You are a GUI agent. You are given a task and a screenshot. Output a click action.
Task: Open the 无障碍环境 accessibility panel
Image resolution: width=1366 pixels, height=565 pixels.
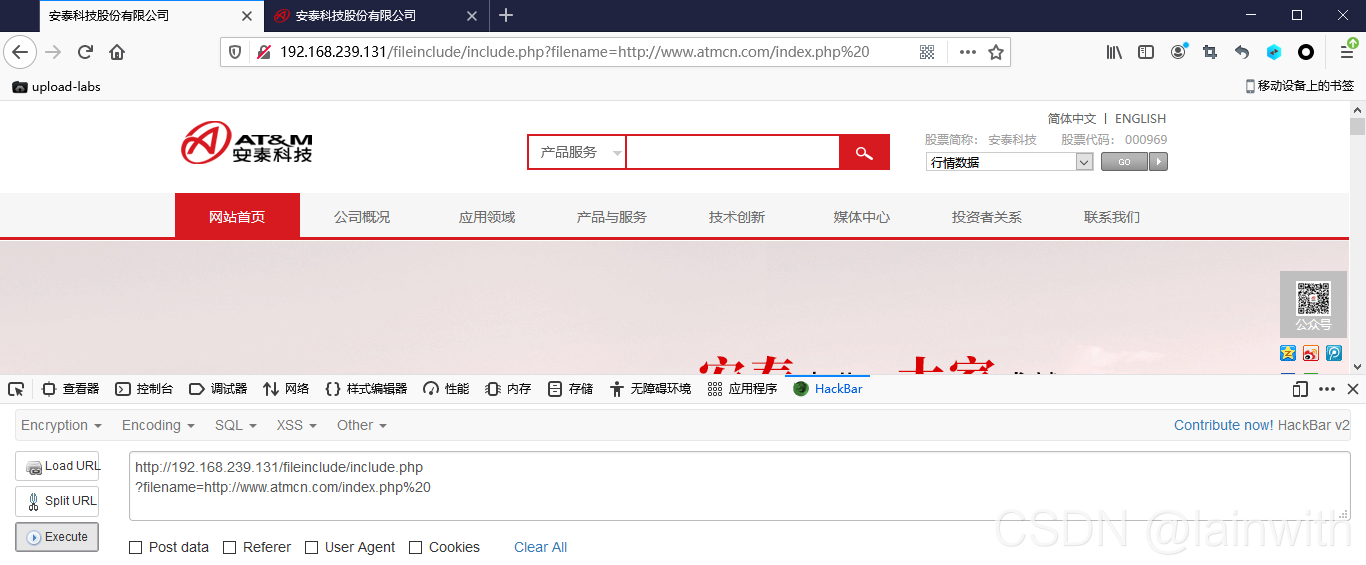coord(650,389)
